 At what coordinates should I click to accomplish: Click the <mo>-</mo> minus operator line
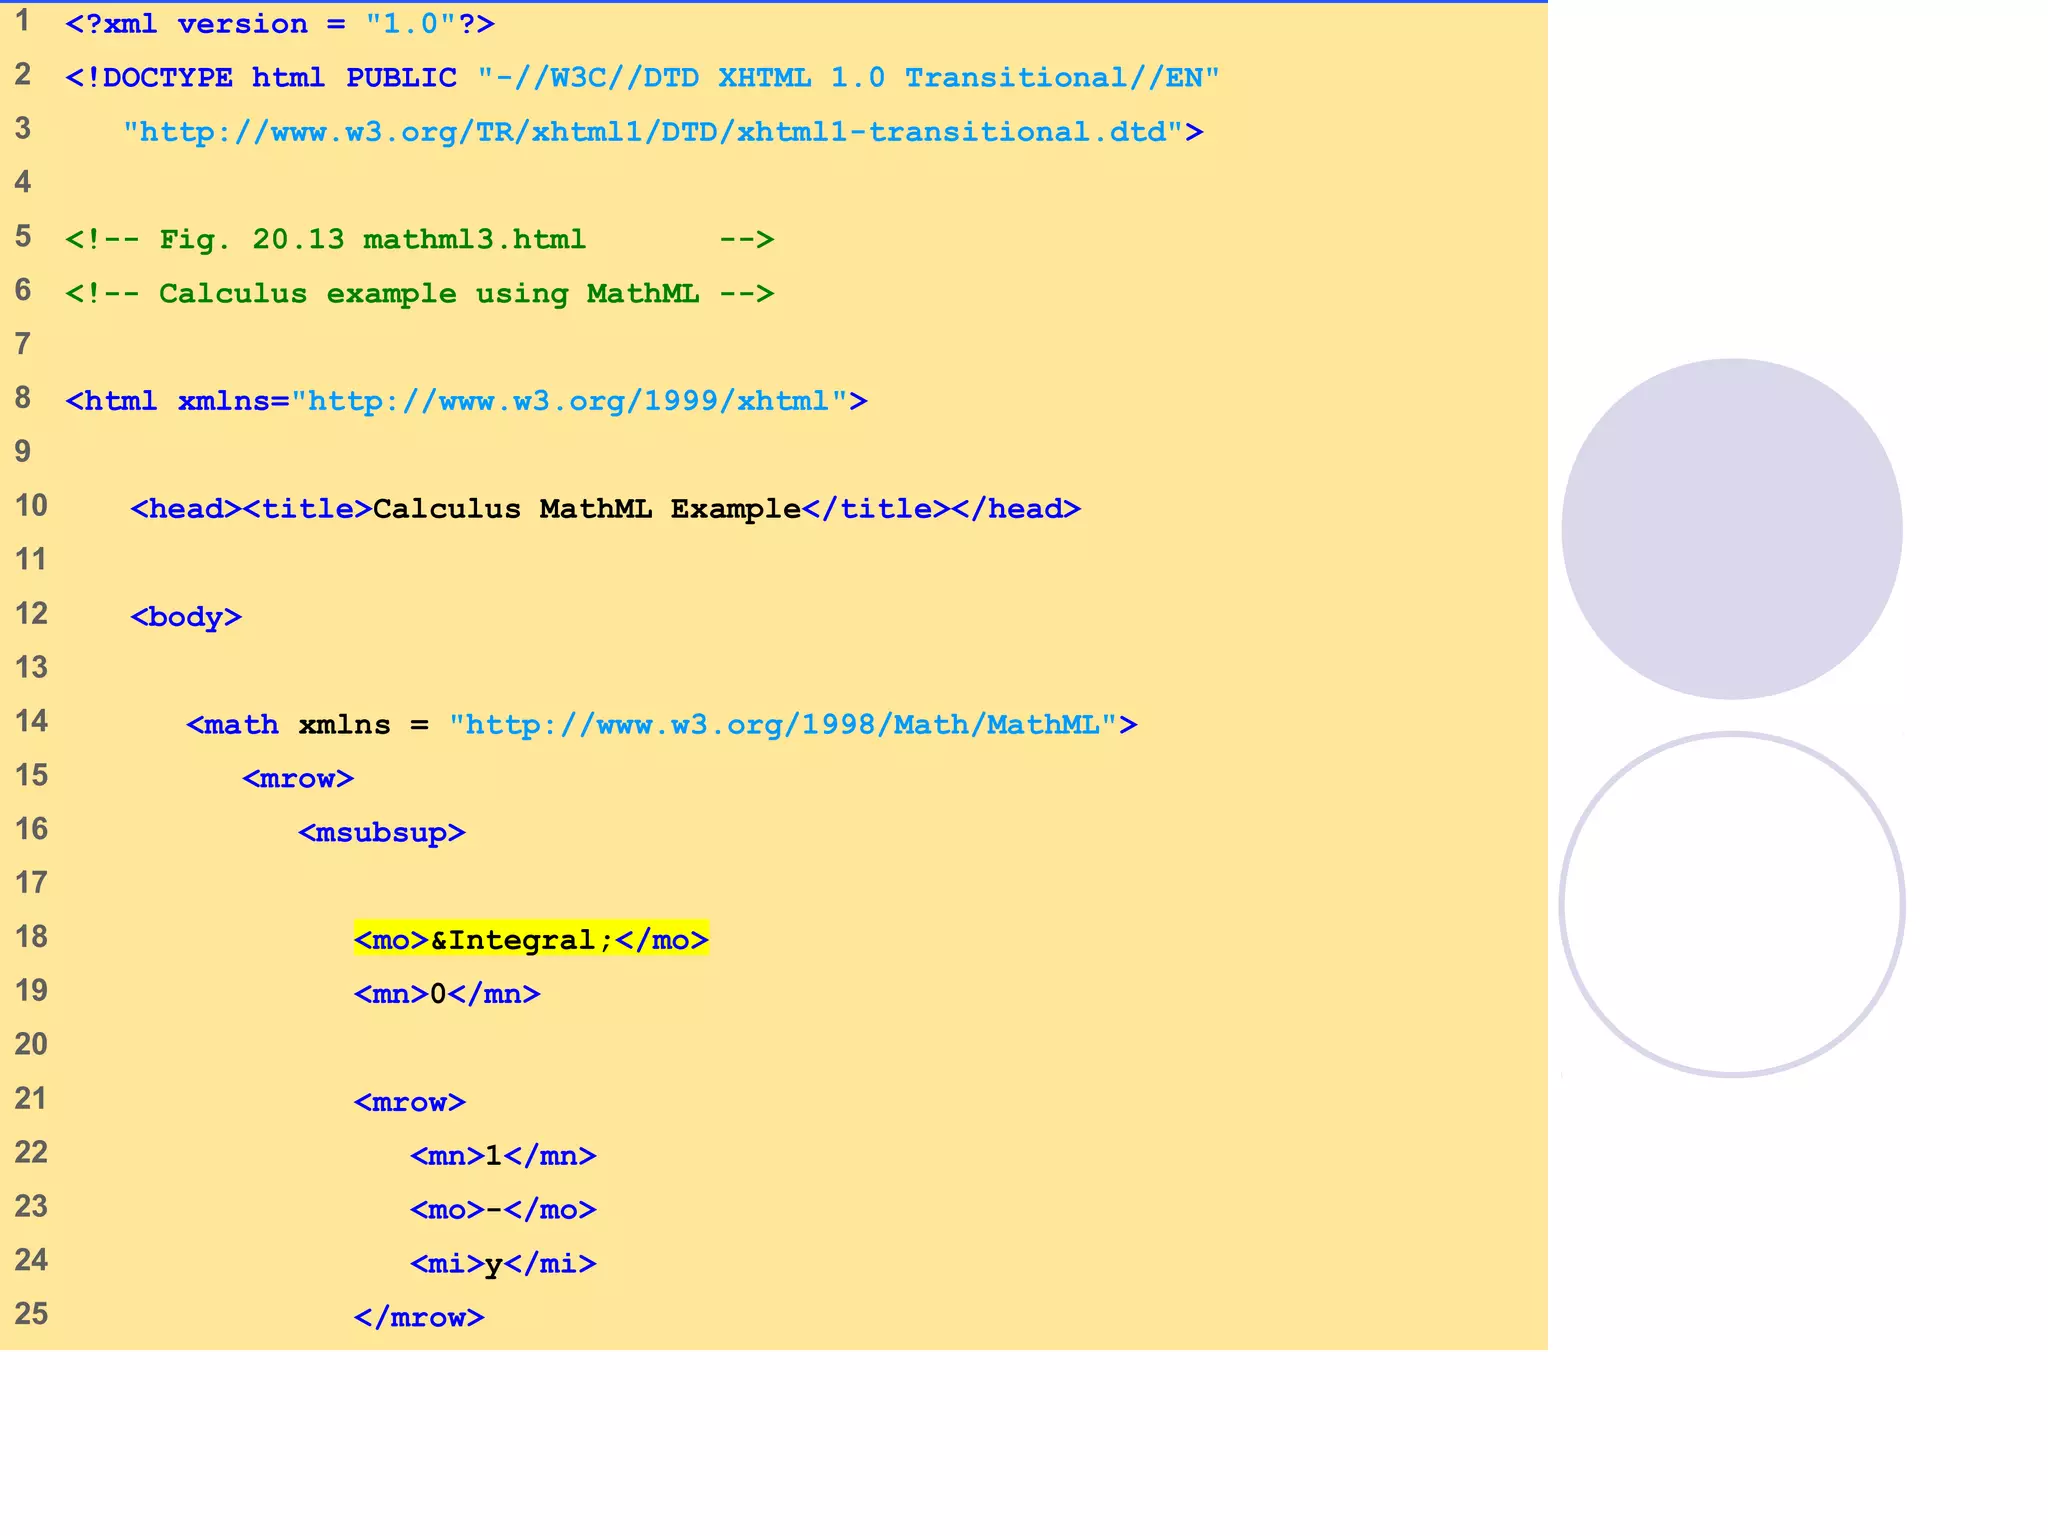click(x=503, y=1210)
